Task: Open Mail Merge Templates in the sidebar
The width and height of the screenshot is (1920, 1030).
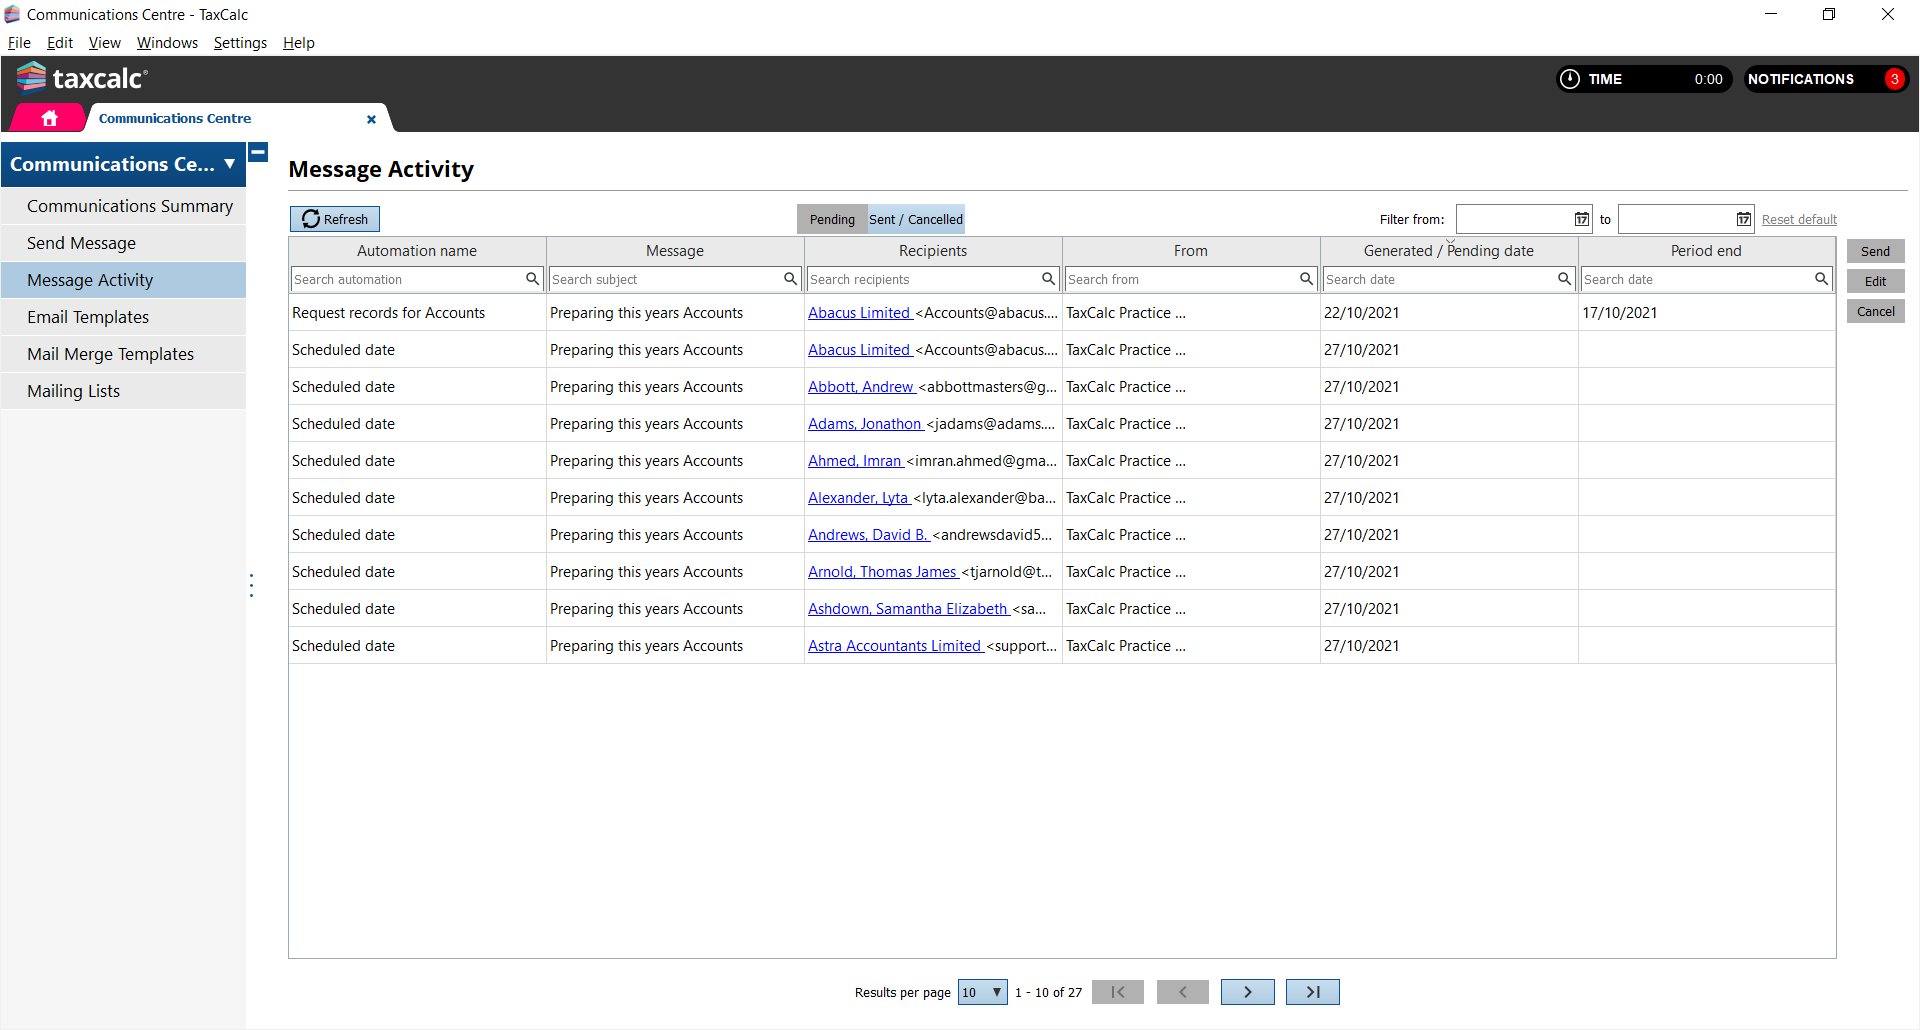Action: [123, 354]
